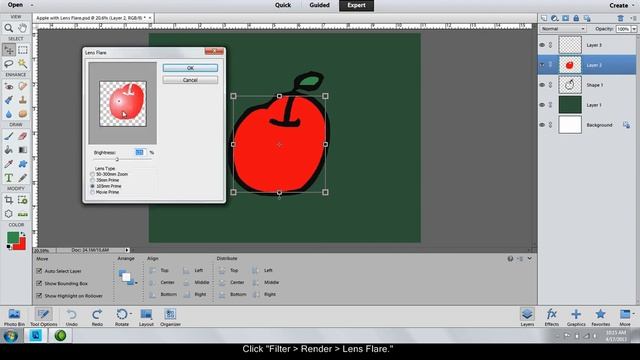Select the Clone Stamp tool
Screen dimensions: 640x360
pyautogui.click(x=23, y=100)
